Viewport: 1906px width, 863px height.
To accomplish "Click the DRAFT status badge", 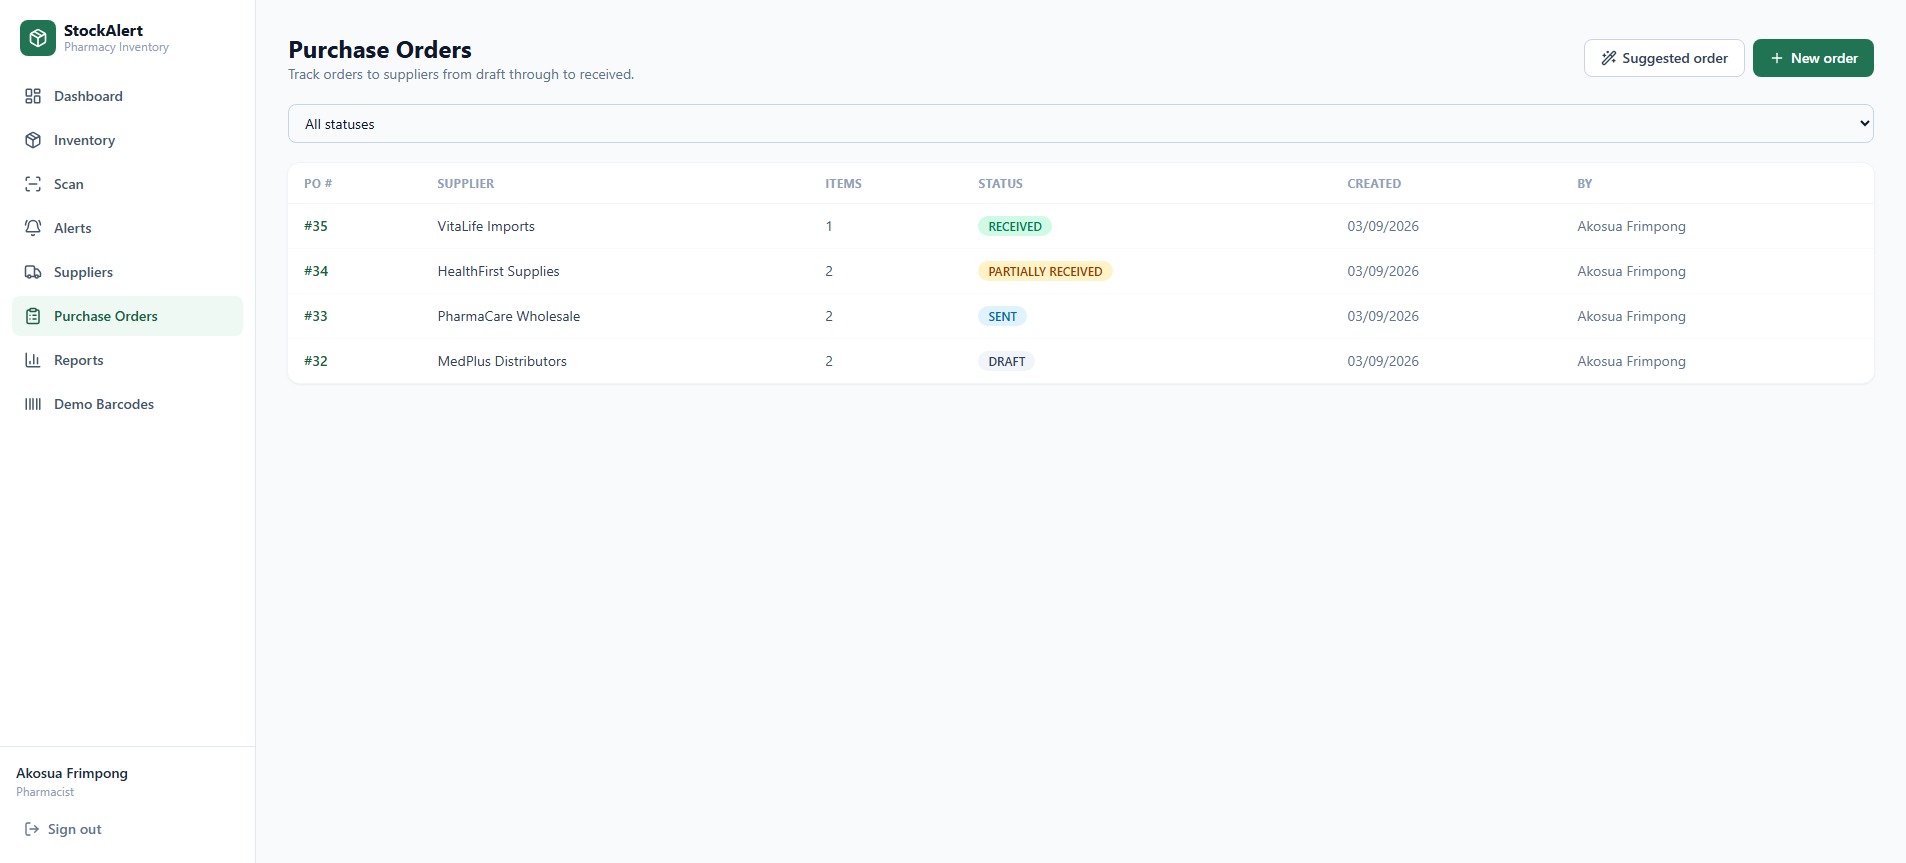I will pos(1006,361).
